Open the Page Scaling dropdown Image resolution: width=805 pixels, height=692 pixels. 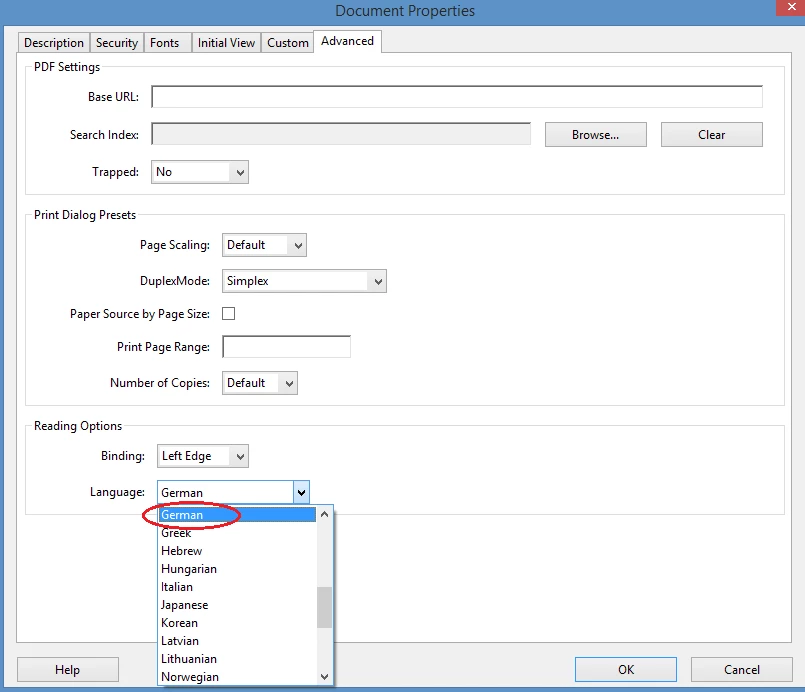[264, 245]
